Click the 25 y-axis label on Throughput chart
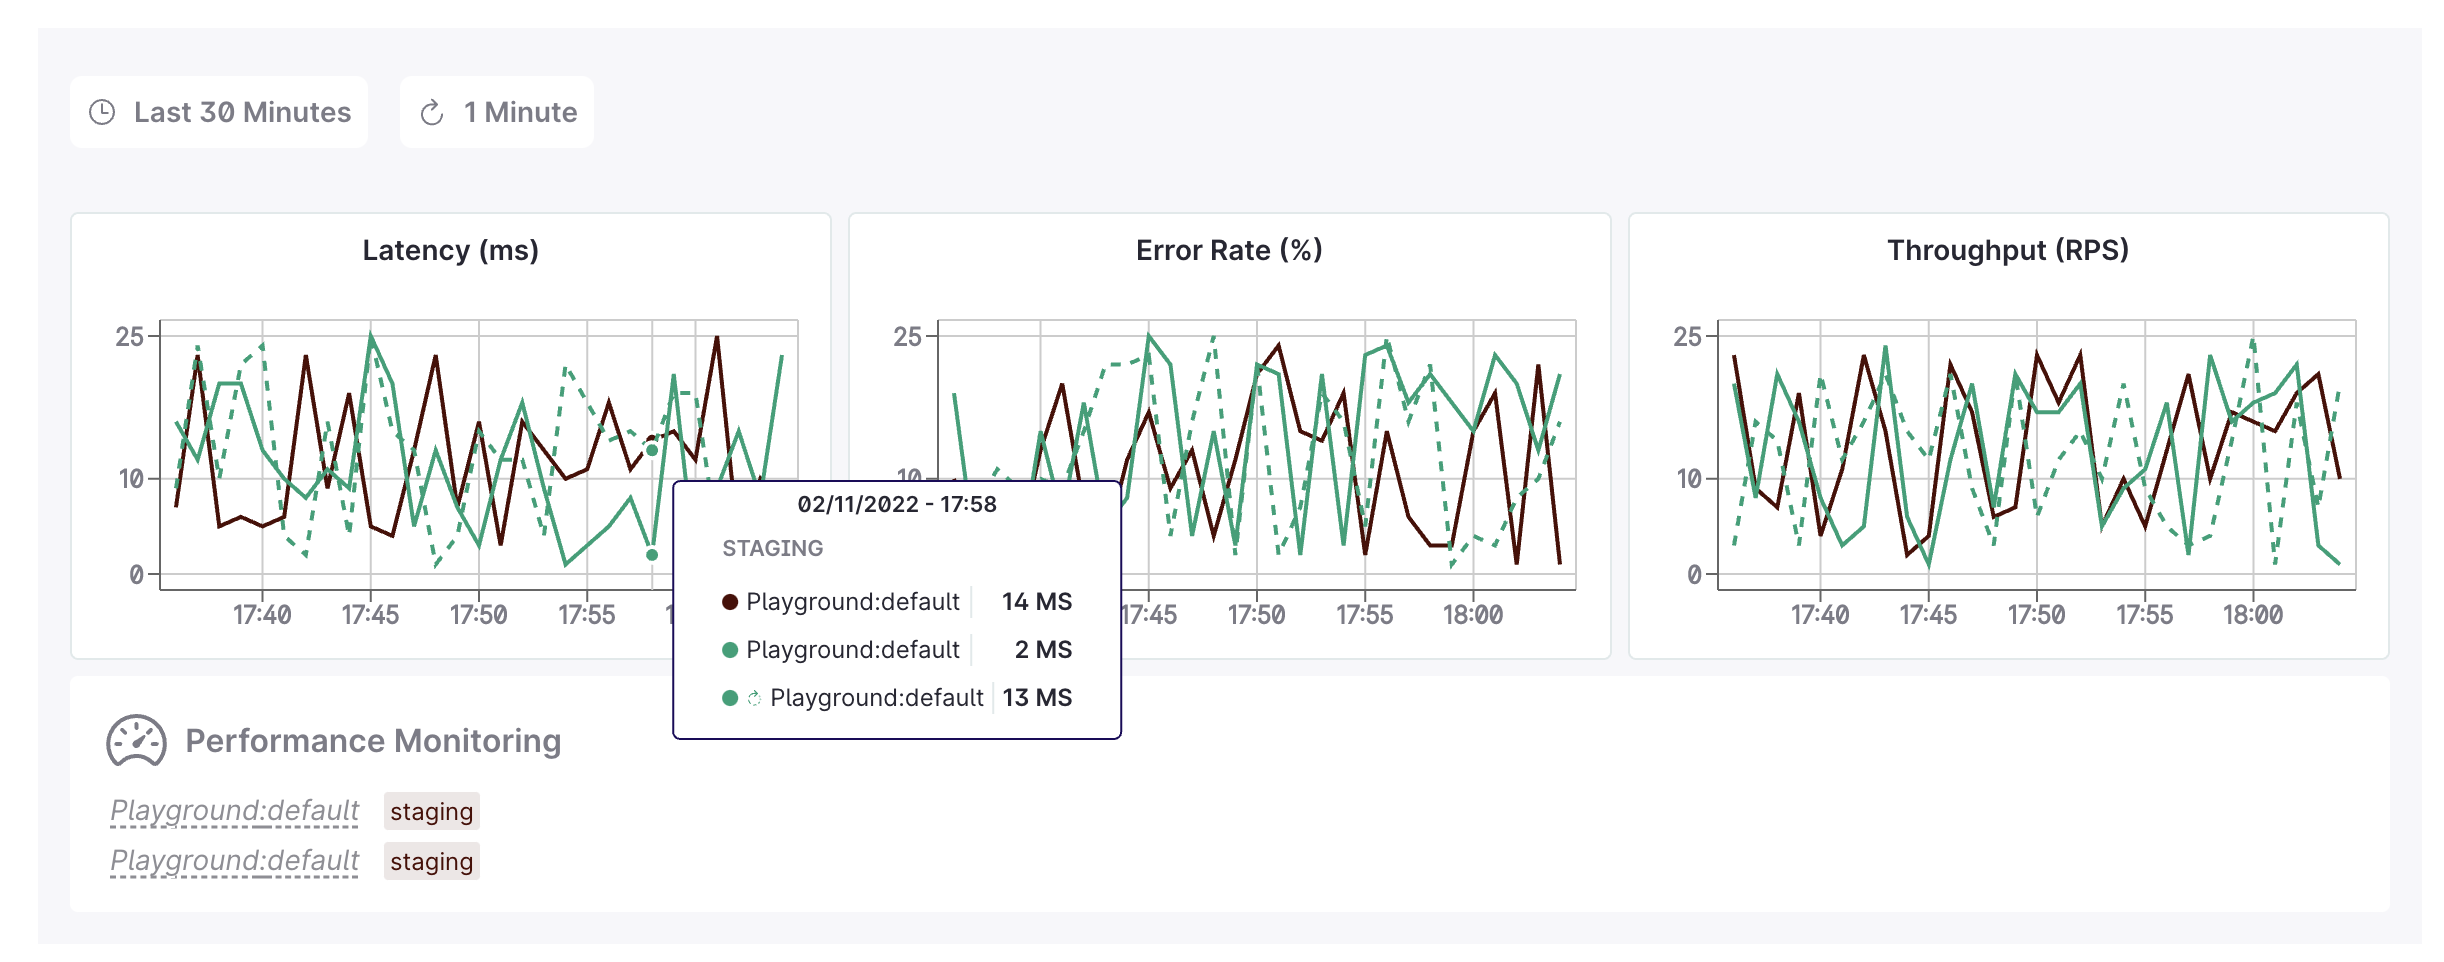The height and width of the screenshot is (962, 2444). point(1688,337)
